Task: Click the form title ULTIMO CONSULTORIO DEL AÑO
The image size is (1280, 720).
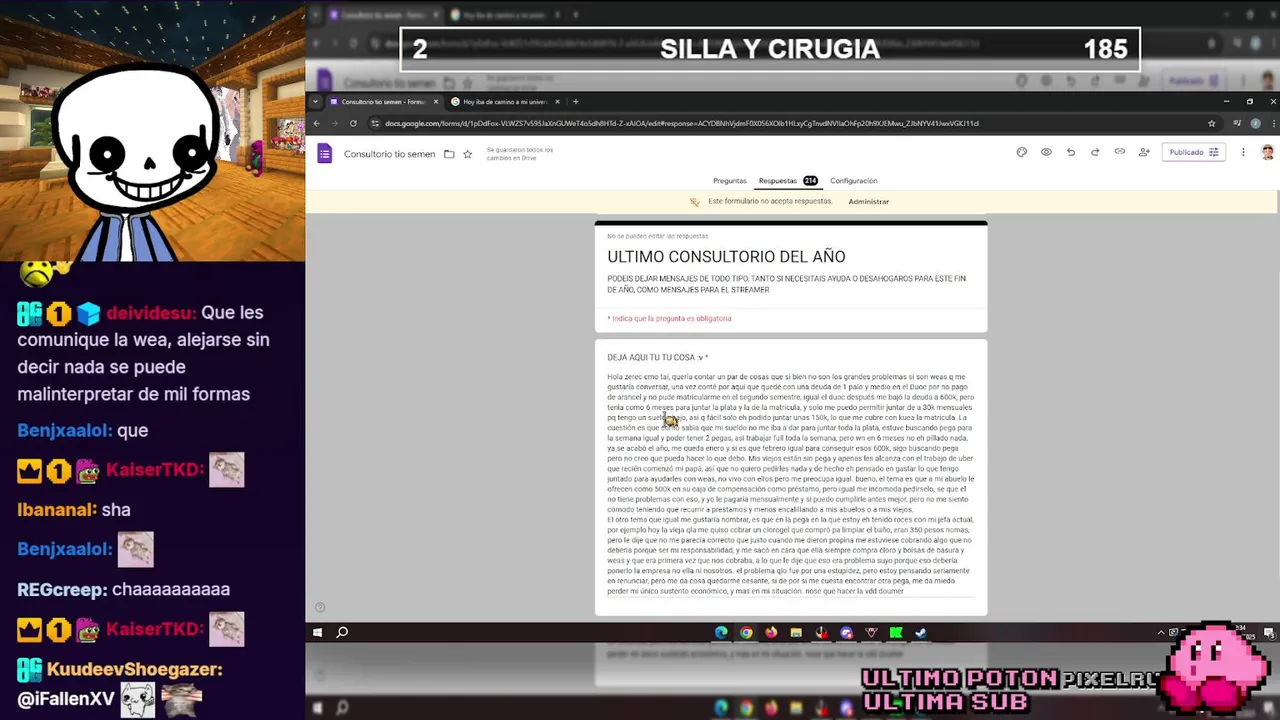Action: (726, 257)
